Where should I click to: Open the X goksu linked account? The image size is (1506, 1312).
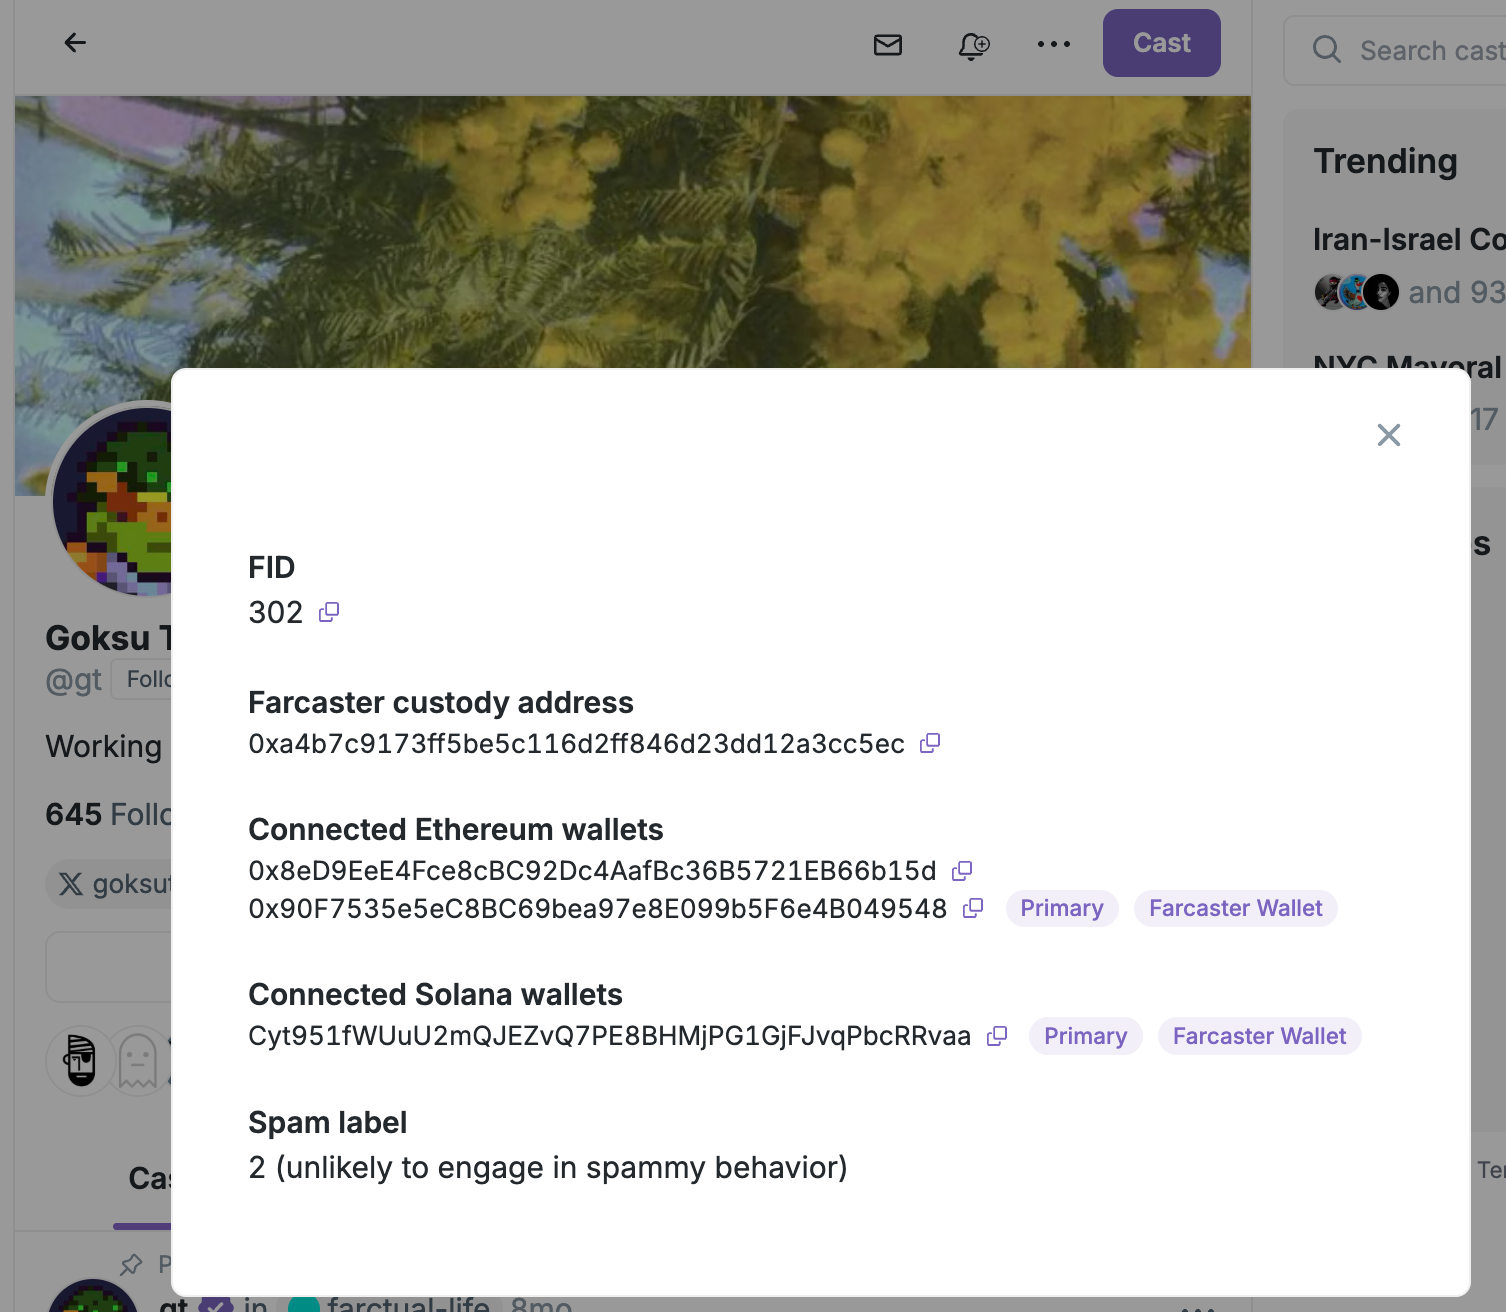tap(109, 884)
